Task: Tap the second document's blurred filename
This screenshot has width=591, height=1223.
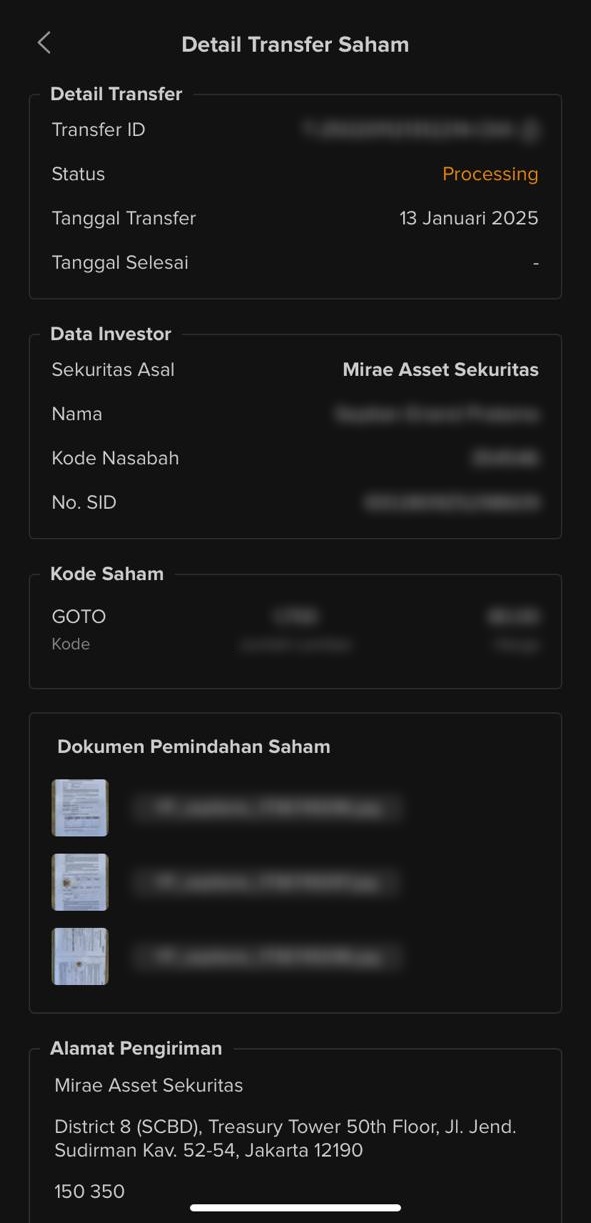Action: click(267, 882)
